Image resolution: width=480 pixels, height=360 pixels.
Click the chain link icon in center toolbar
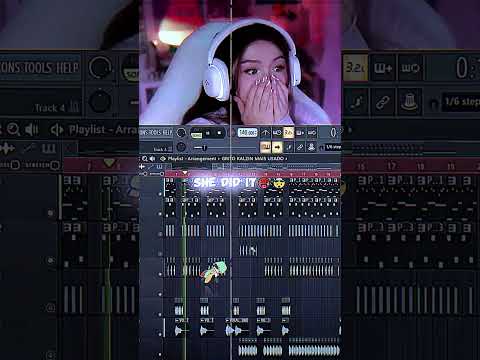tap(300, 147)
